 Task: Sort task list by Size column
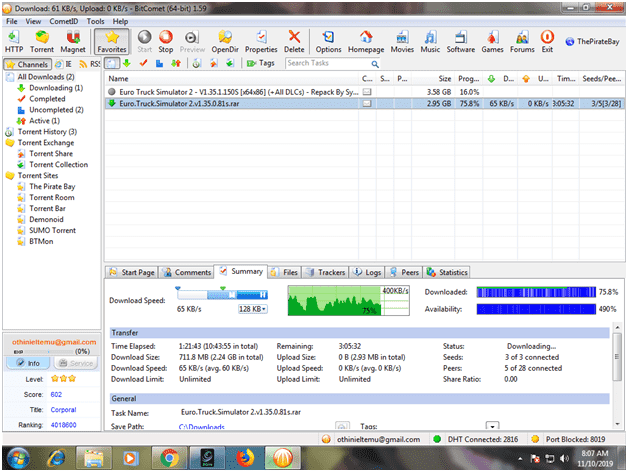click(433, 79)
